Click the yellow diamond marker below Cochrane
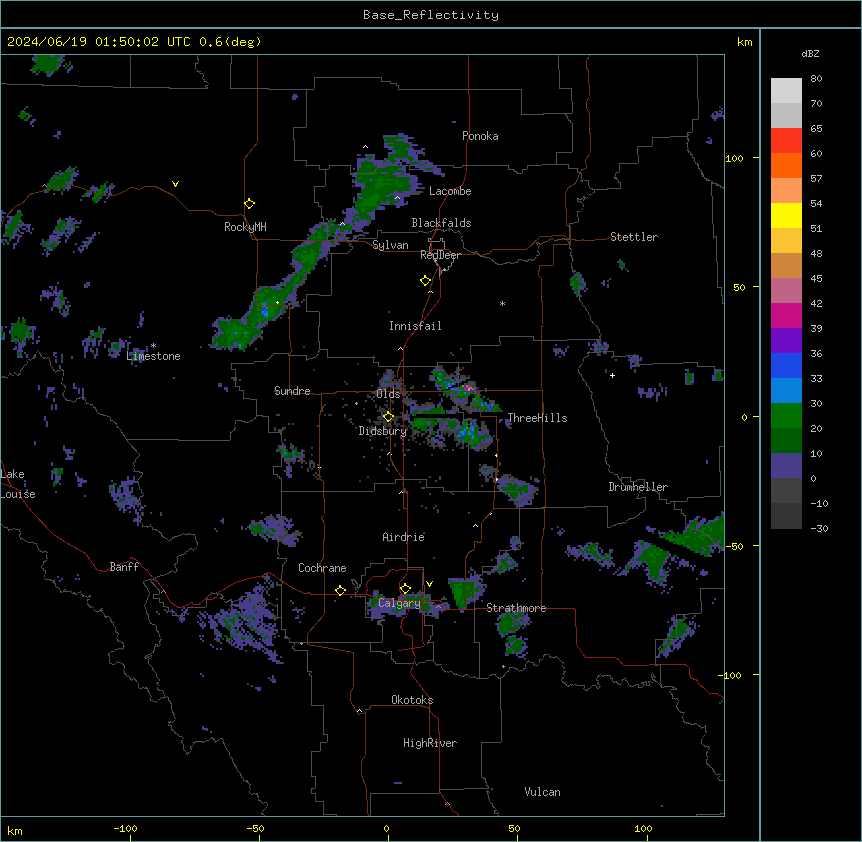 tap(340, 590)
